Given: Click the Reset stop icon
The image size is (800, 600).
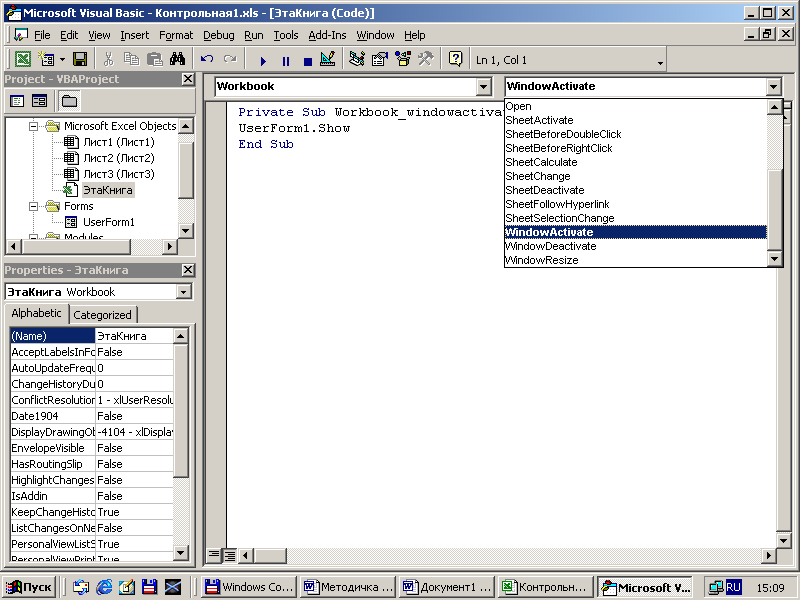Looking at the screenshot, I should (x=308, y=61).
